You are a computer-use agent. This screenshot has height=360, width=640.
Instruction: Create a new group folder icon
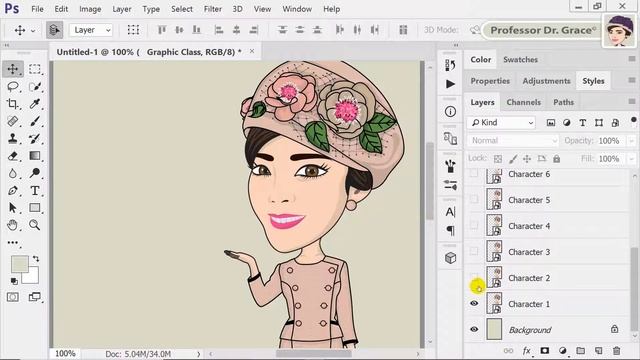click(580, 351)
